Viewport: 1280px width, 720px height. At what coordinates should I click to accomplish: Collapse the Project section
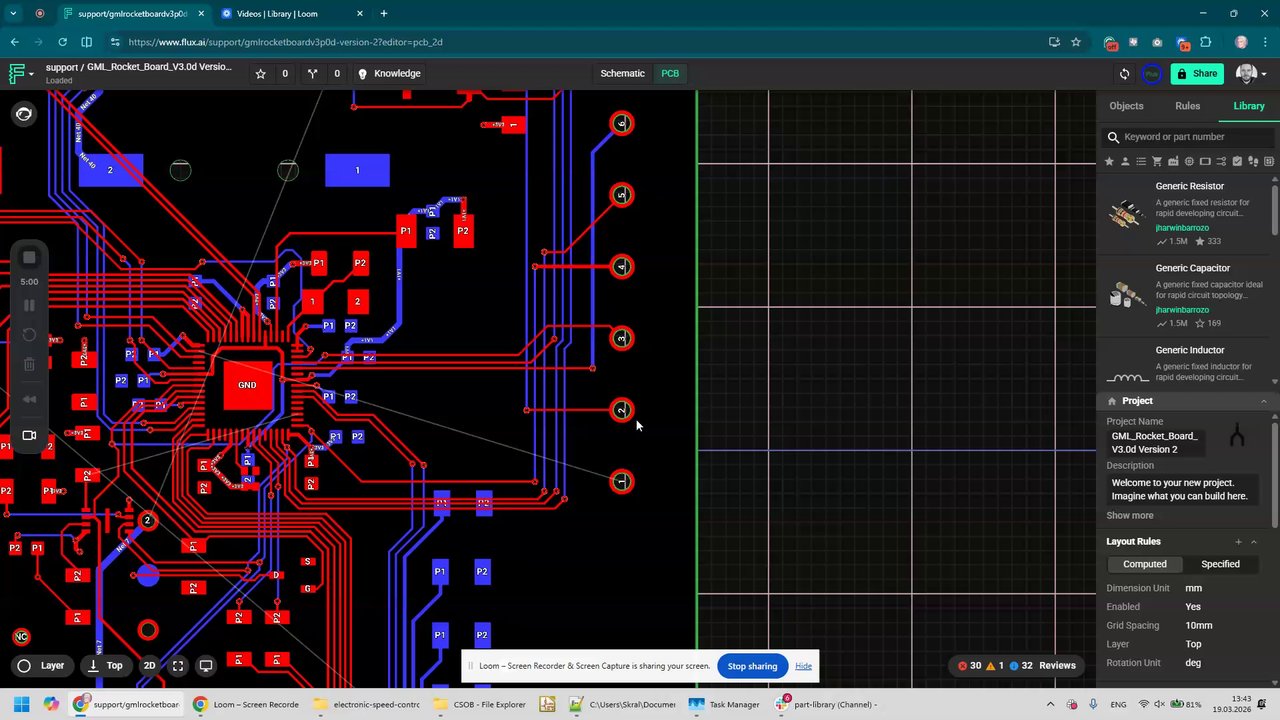click(x=1263, y=401)
